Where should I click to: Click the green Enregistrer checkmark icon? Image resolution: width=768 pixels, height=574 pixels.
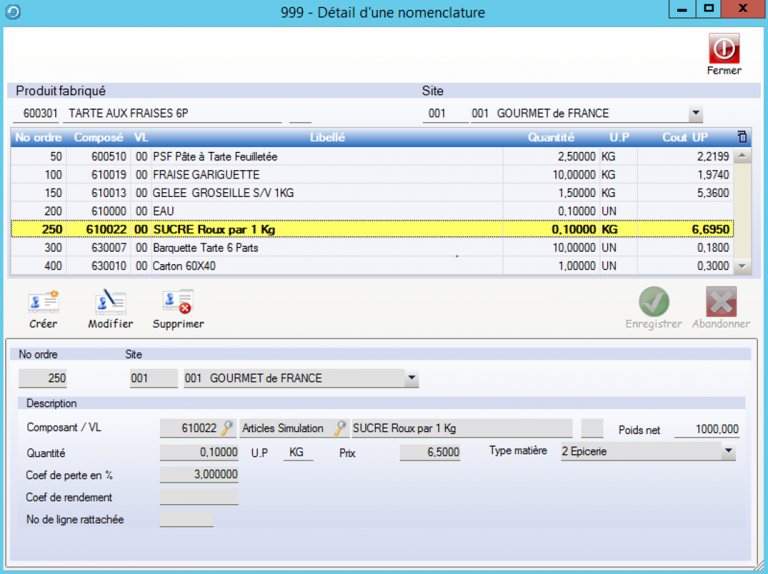[654, 302]
